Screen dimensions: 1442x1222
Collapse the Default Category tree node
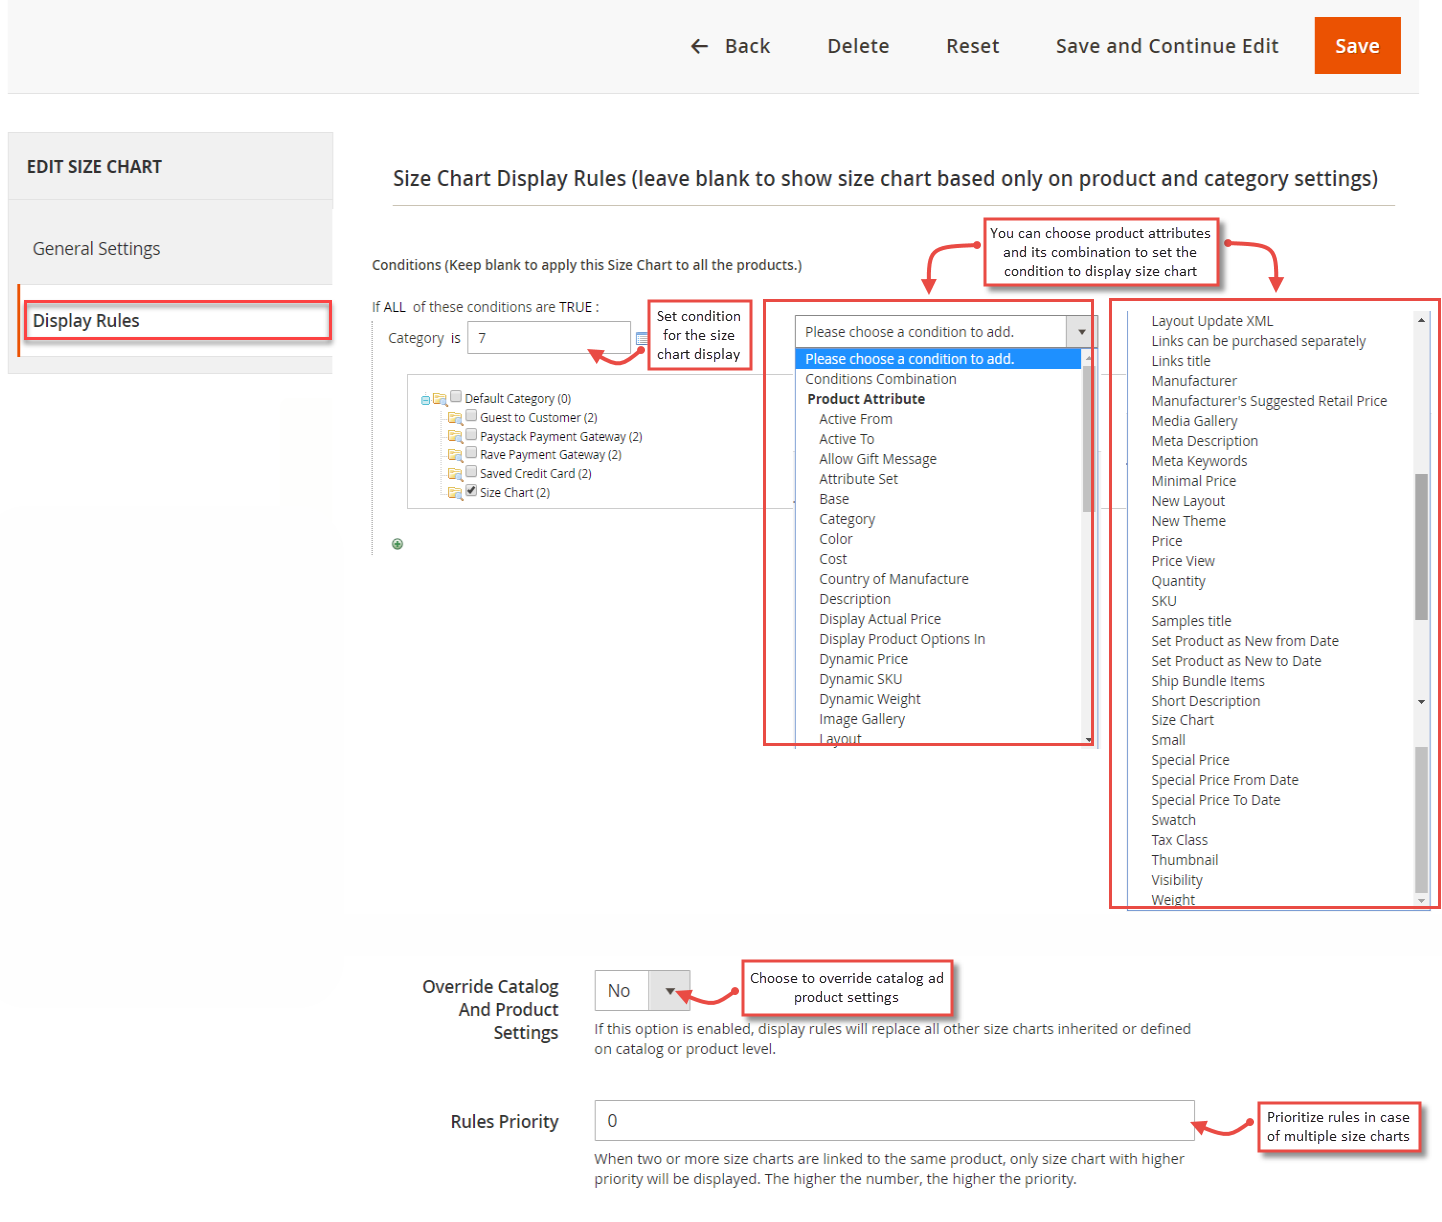pos(425,398)
